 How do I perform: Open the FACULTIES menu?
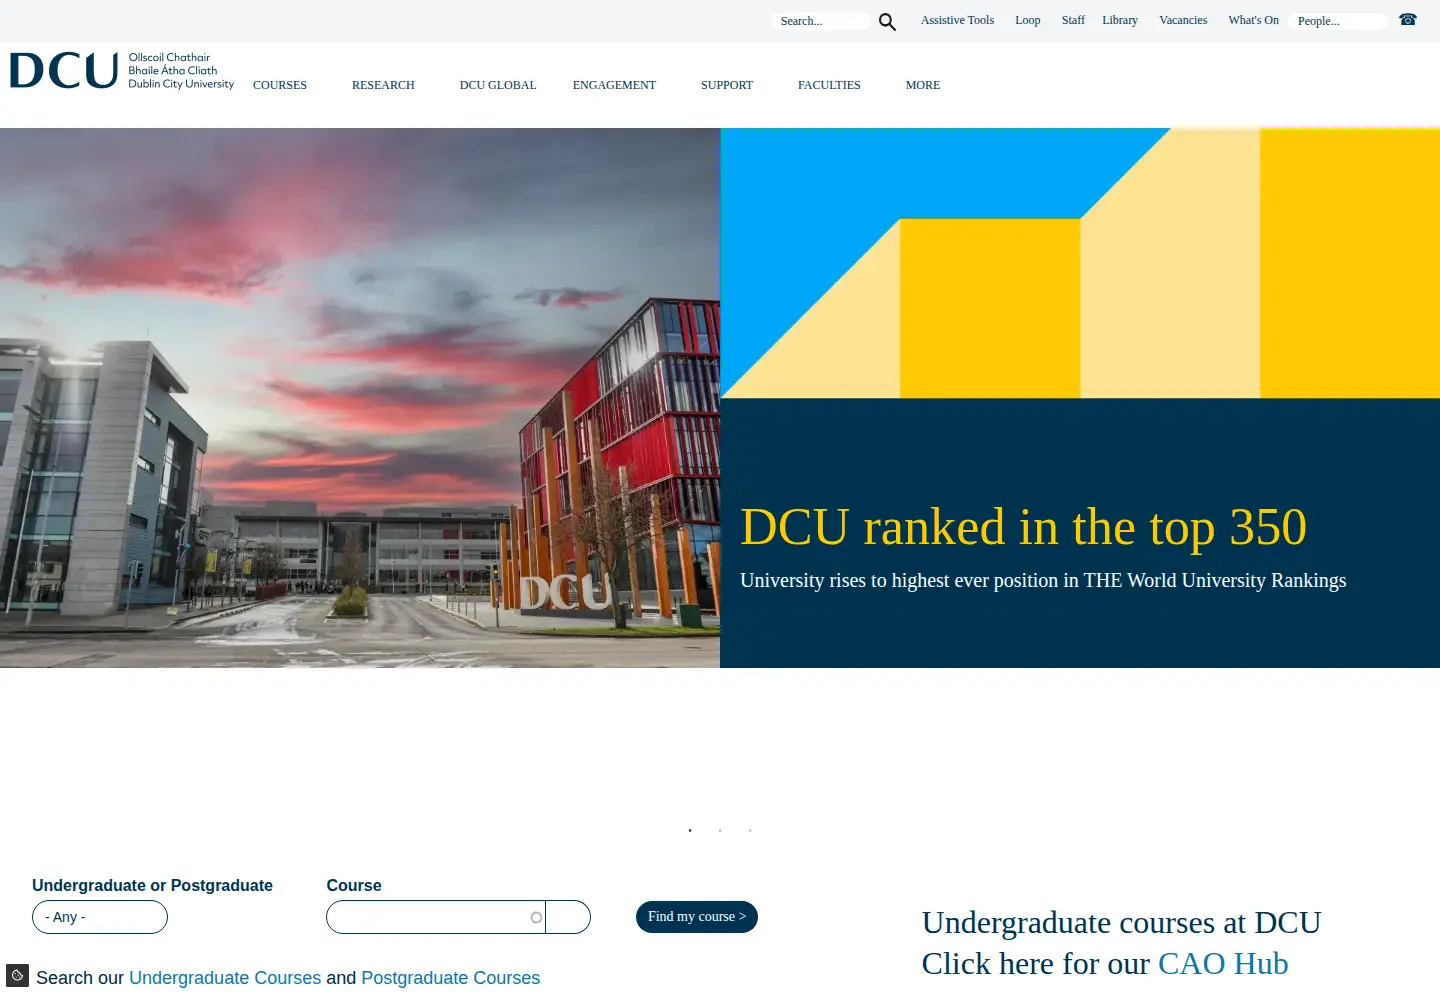(x=829, y=85)
